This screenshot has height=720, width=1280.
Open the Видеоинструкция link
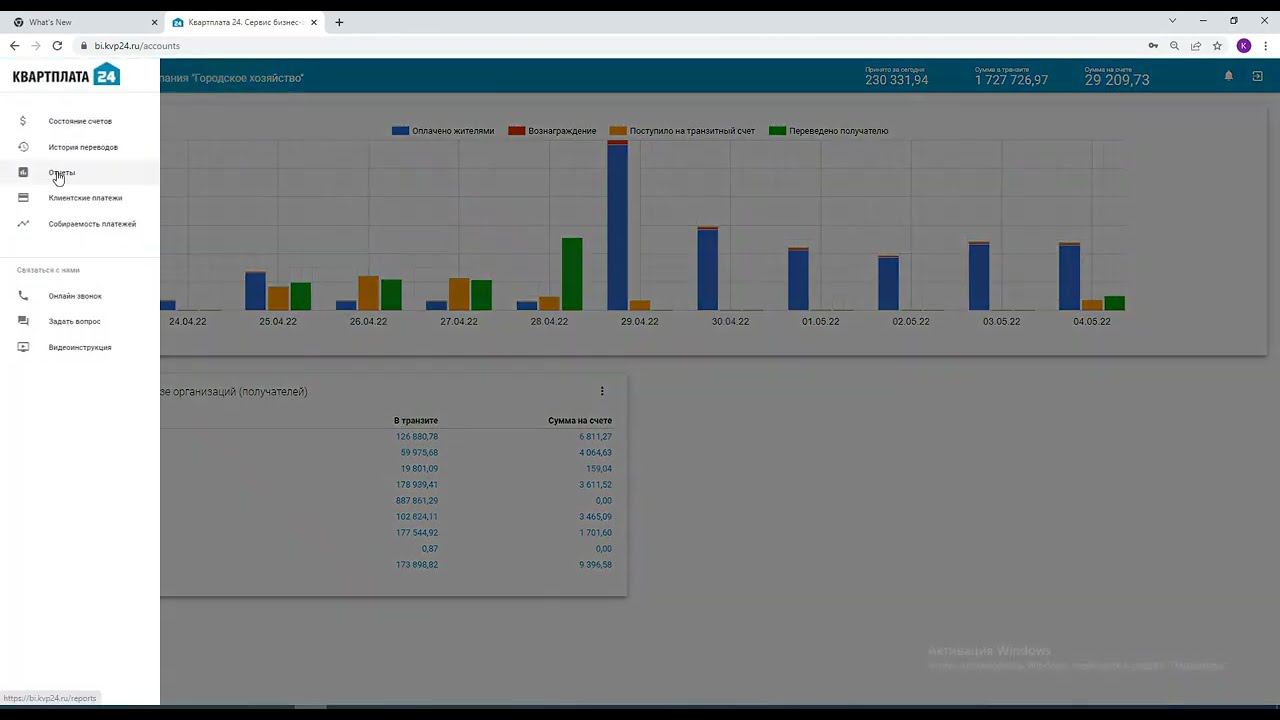coord(80,347)
